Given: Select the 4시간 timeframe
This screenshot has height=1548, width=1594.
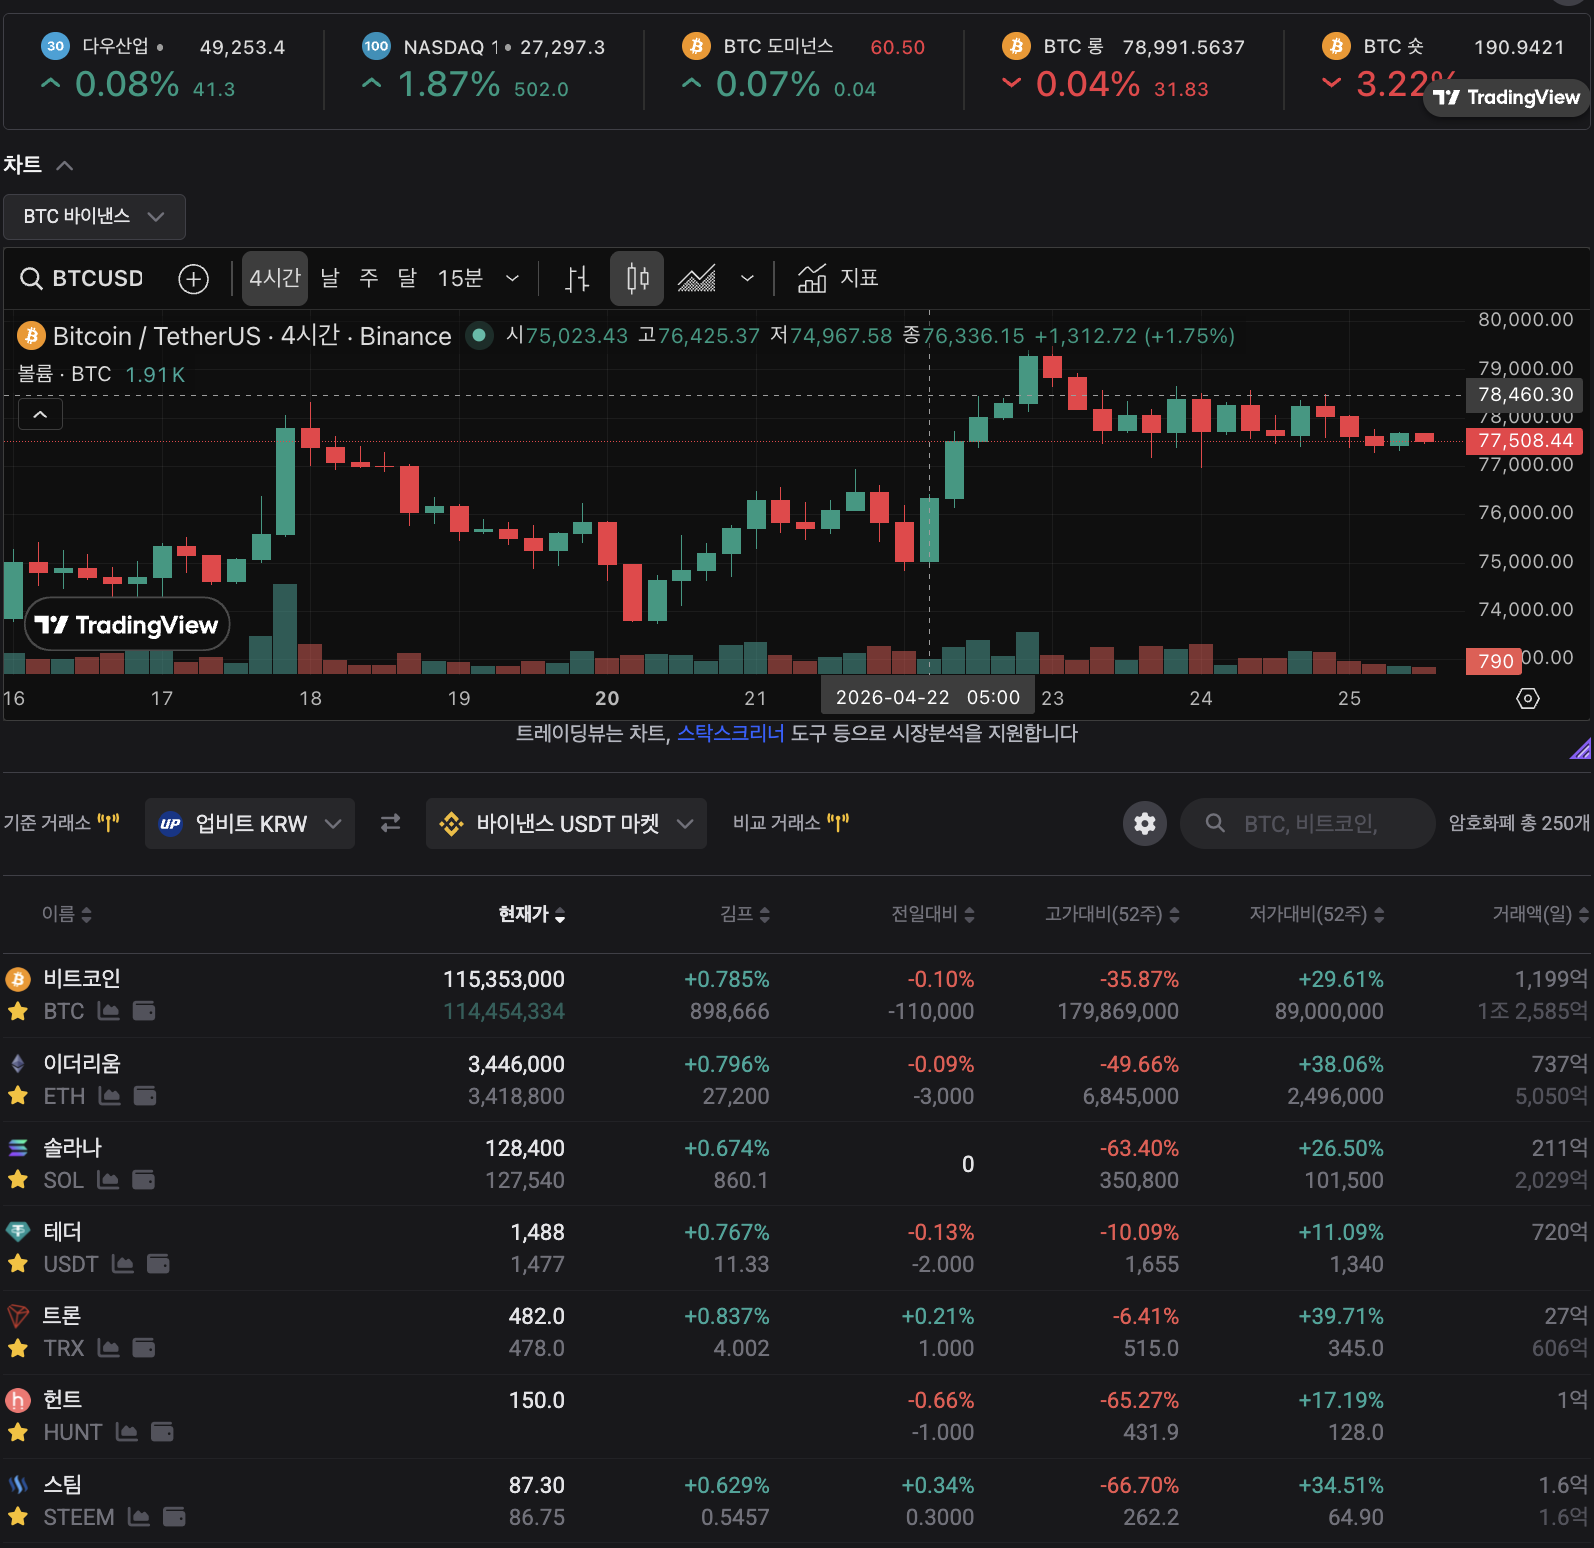Looking at the screenshot, I should tap(275, 278).
